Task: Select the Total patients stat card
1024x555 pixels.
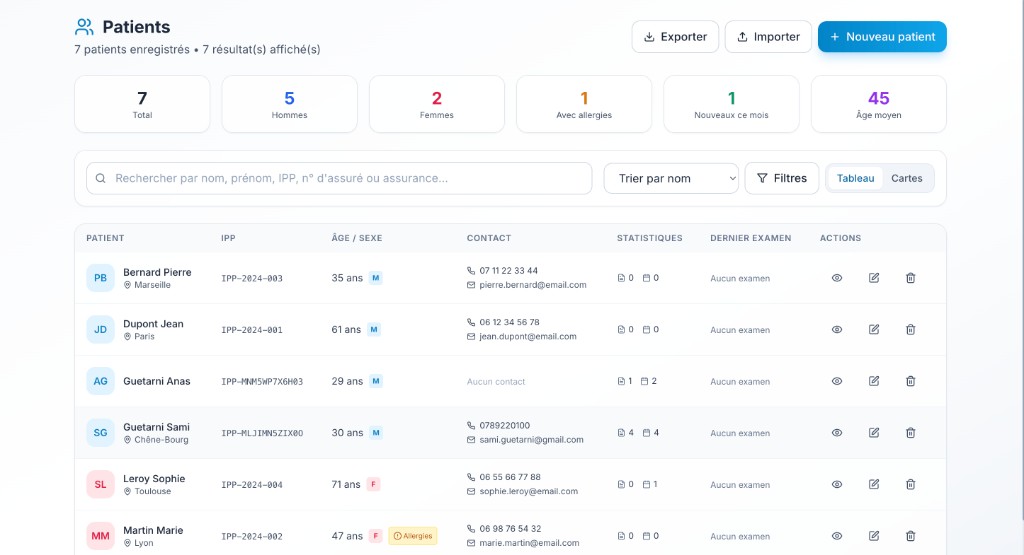Action: click(142, 104)
